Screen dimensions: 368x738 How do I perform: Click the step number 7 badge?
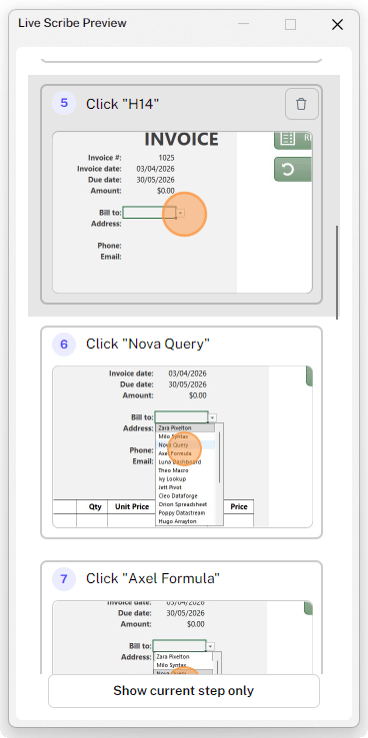click(64, 578)
